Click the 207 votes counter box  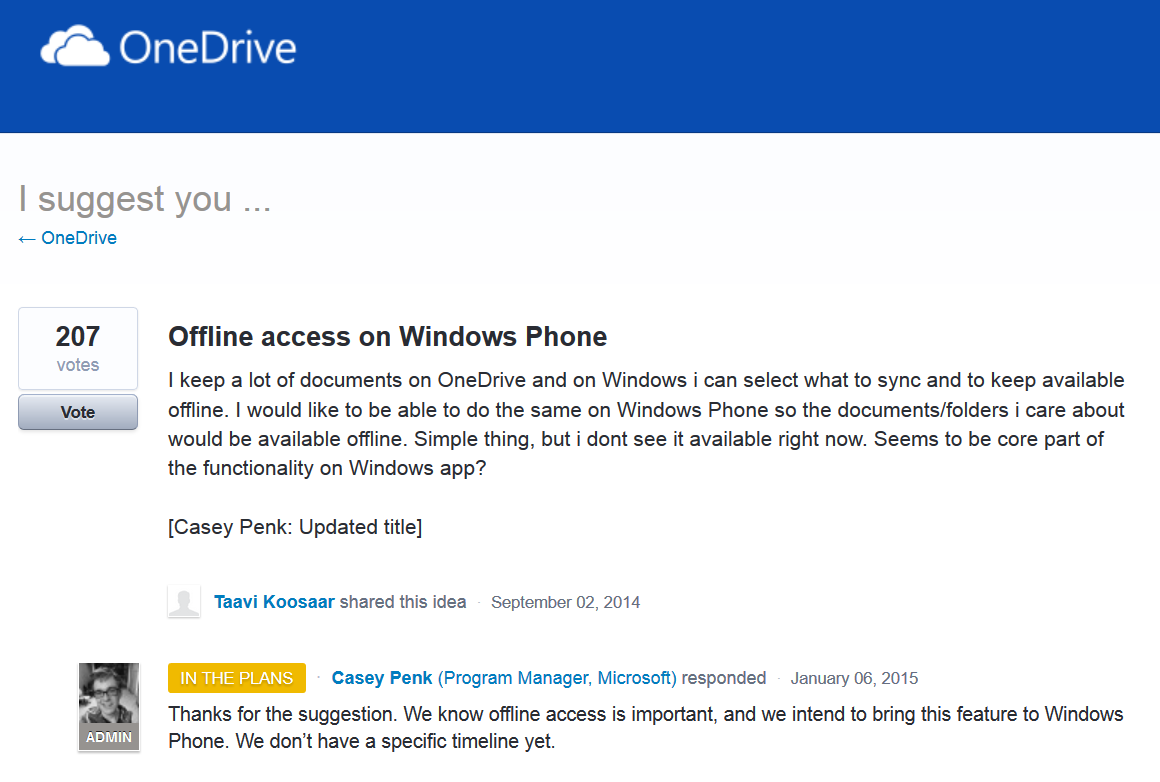pyautogui.click(x=78, y=348)
